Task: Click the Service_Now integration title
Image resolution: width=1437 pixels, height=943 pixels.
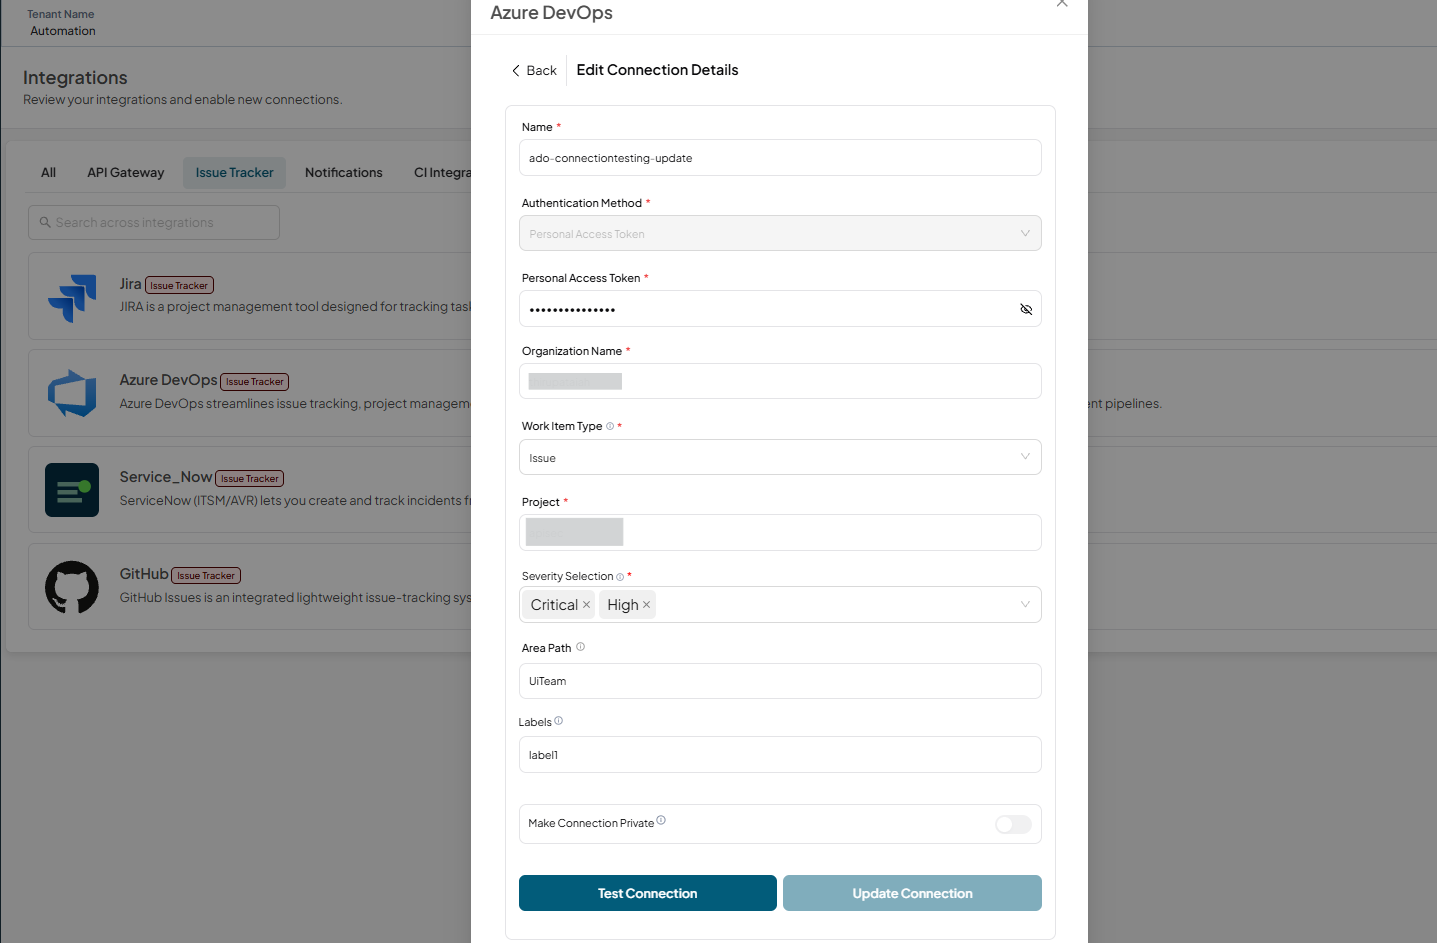Action: [166, 477]
